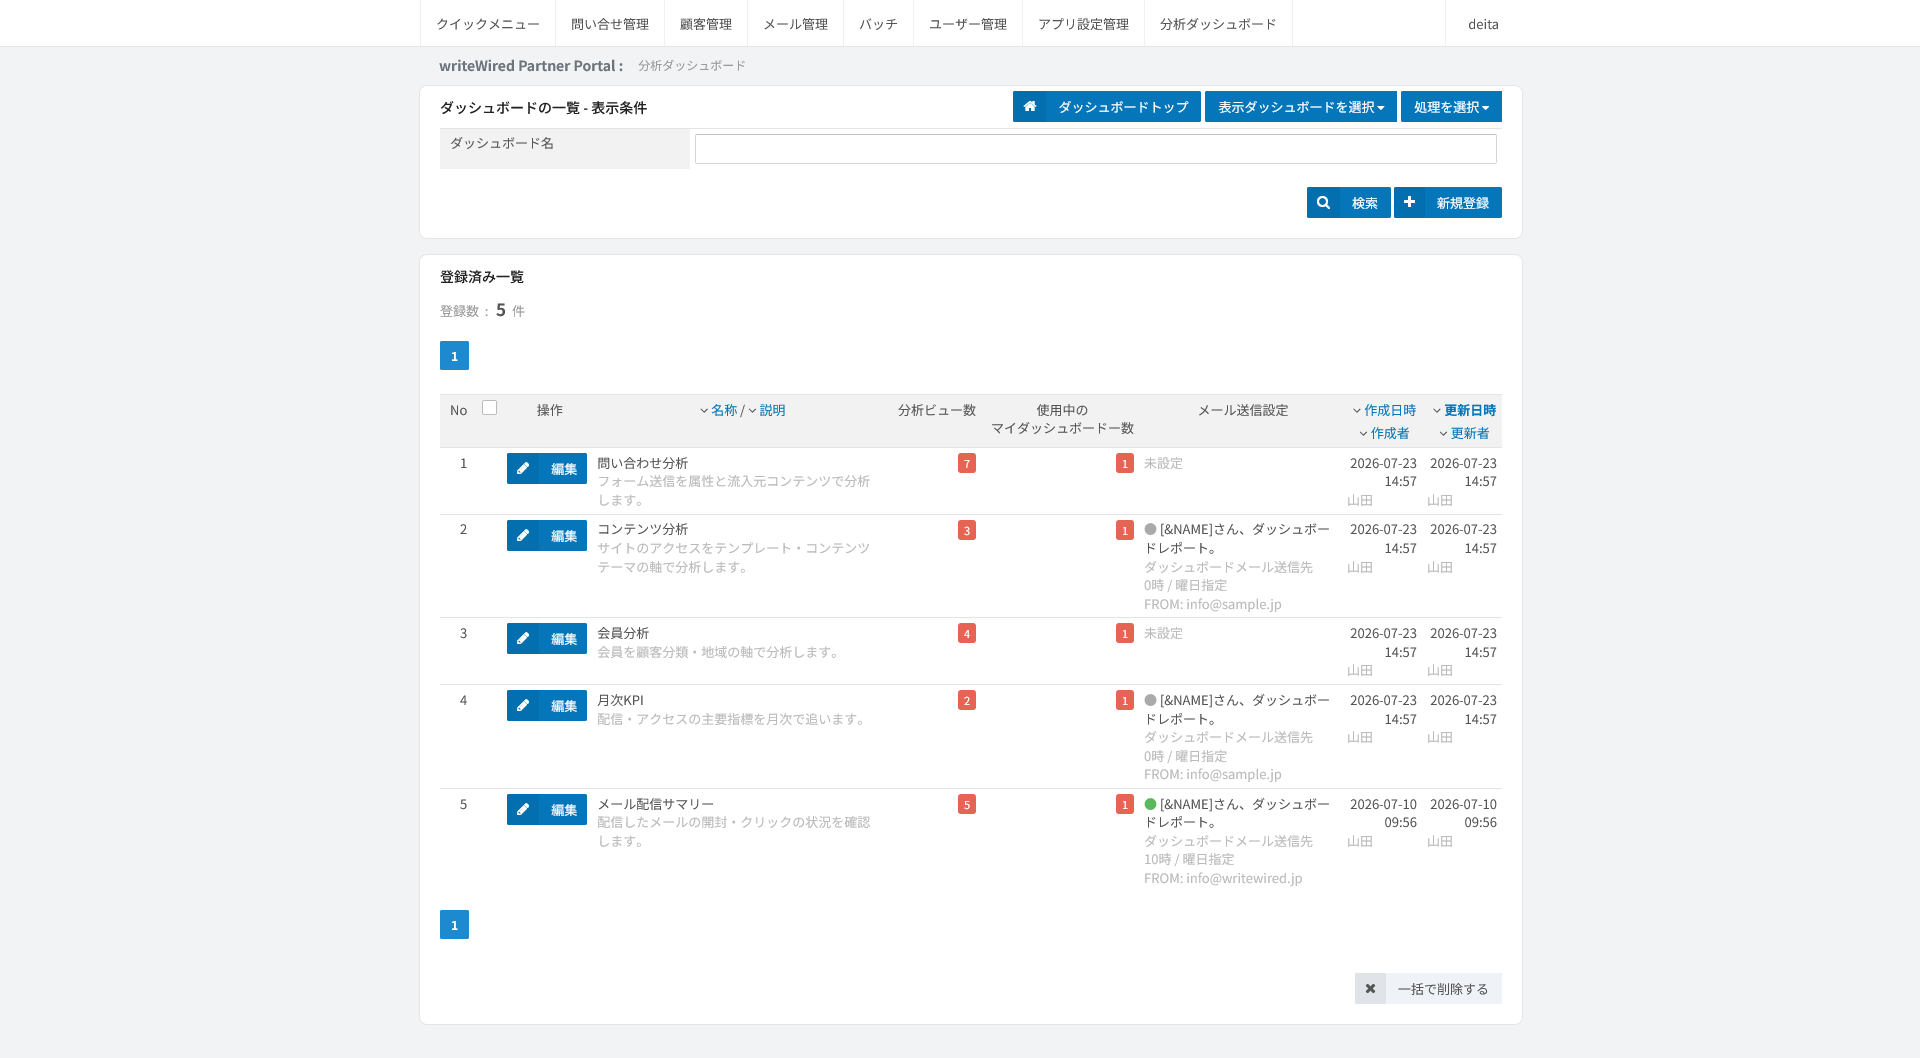This screenshot has height=1058, width=1920.
Task: Click 編集 button for 問い合わせ分析
Action: (x=547, y=468)
